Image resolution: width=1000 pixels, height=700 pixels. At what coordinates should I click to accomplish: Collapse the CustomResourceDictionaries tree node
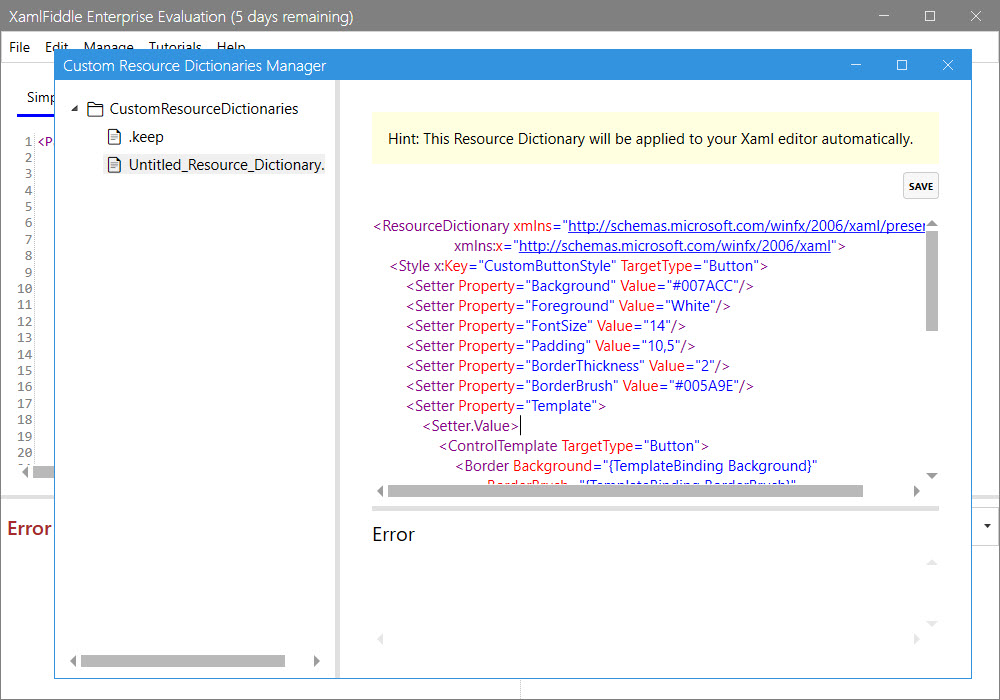(x=75, y=109)
